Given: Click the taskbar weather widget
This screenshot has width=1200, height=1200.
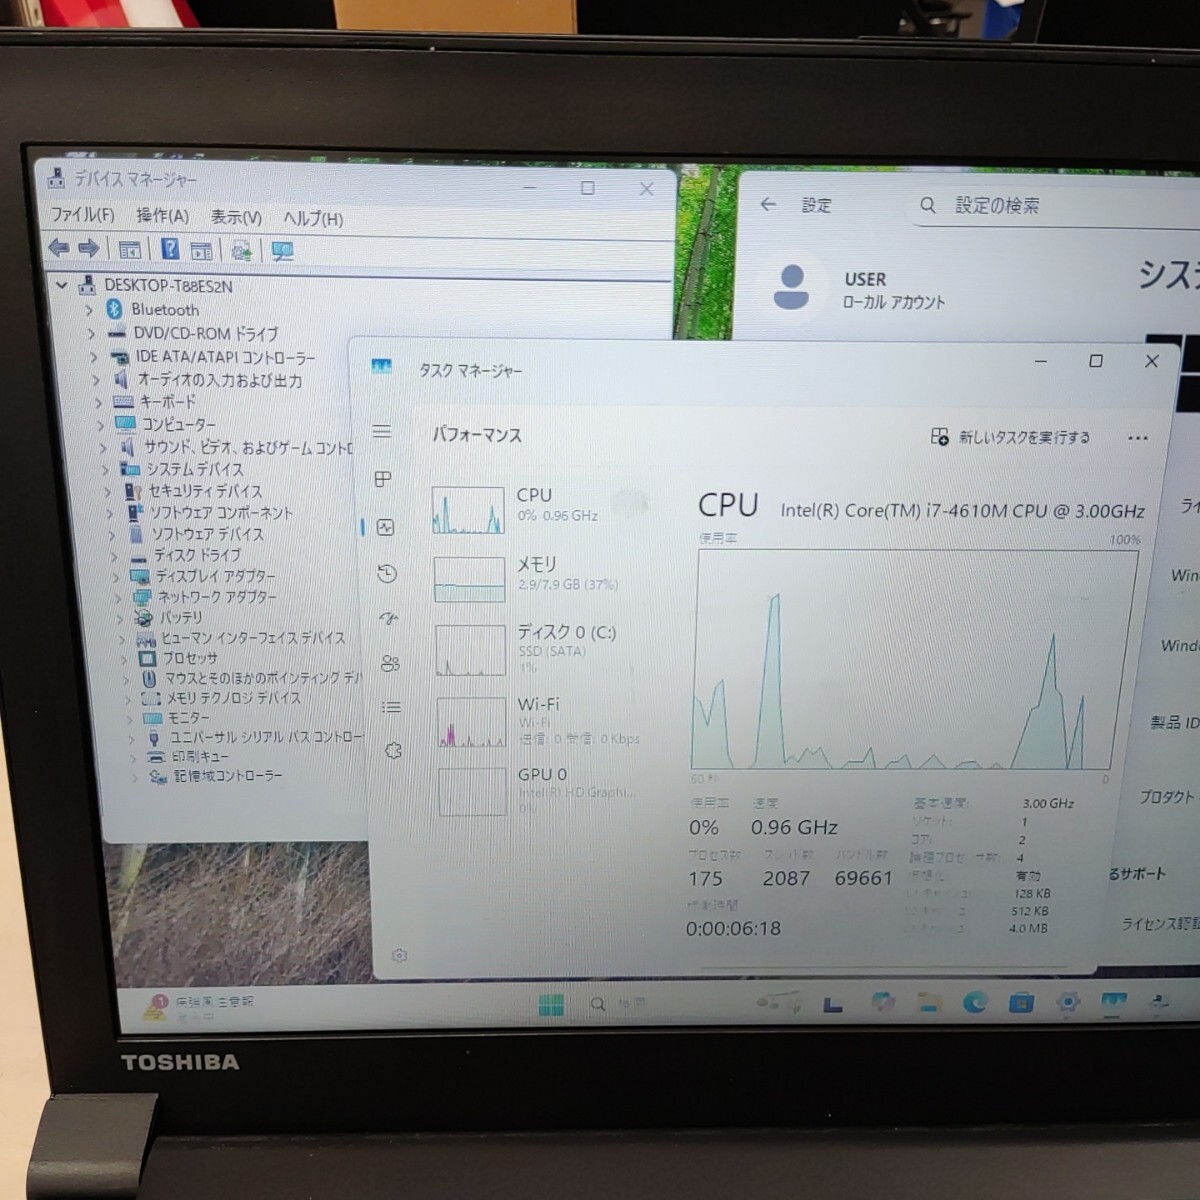Looking at the screenshot, I should pyautogui.click(x=200, y=1007).
